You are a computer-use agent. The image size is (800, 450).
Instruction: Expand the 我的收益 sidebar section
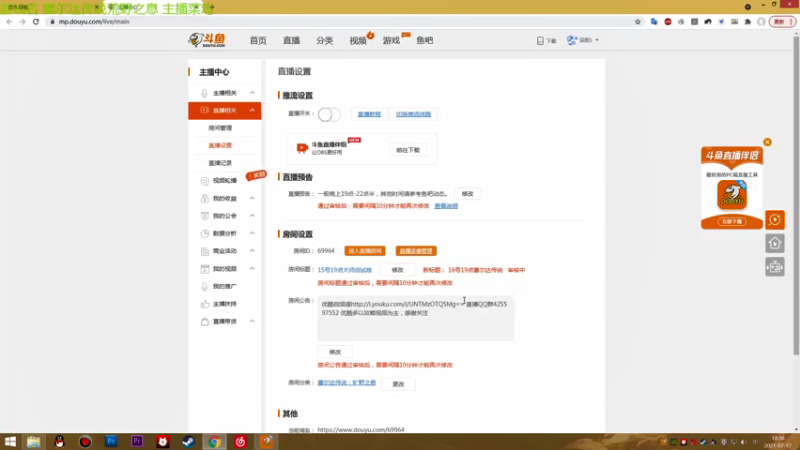(x=252, y=198)
